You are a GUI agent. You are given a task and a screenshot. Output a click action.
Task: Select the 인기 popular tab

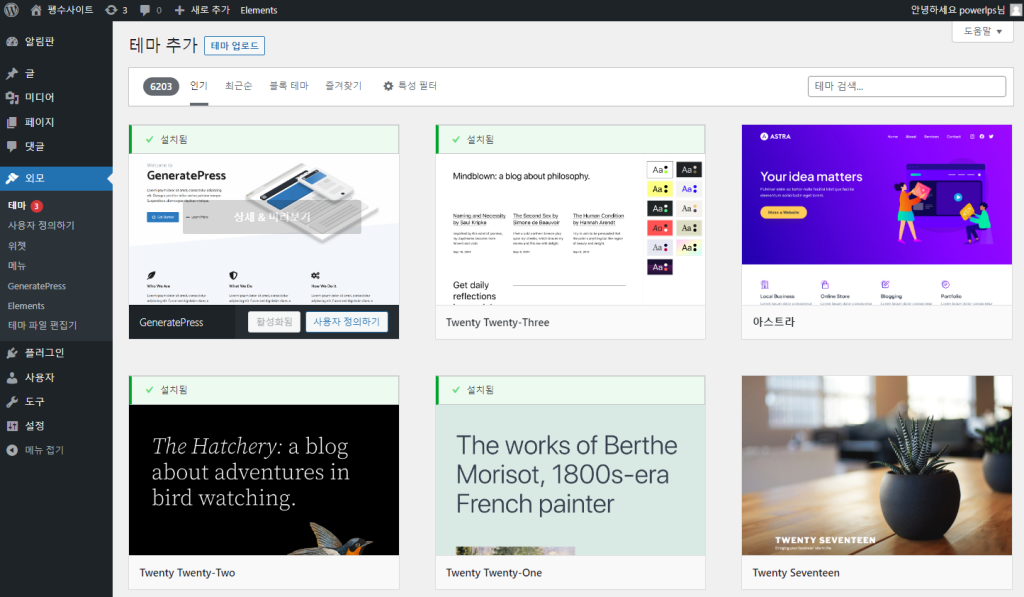[x=199, y=86]
